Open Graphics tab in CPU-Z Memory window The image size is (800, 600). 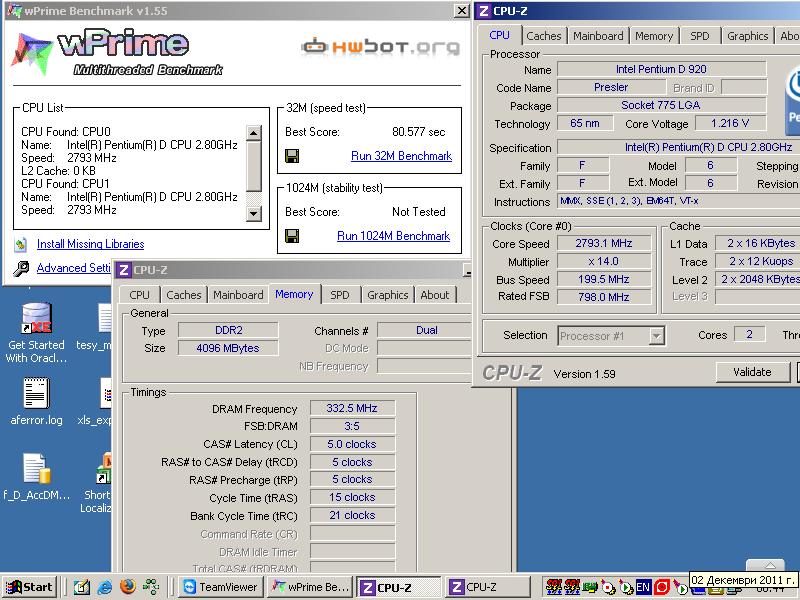(388, 295)
